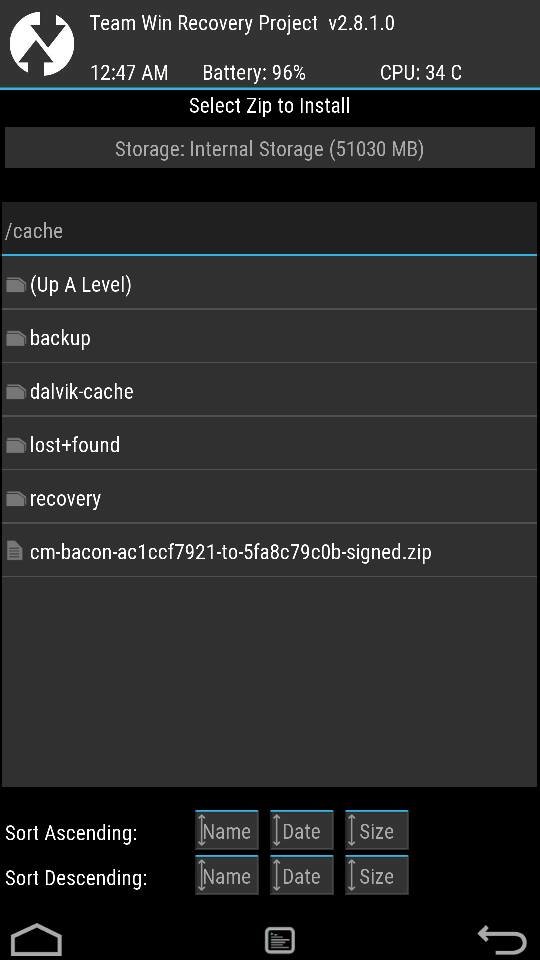Viewport: 540px width, 960px height.
Task: Tap the /cache path header
Action: pyautogui.click(x=269, y=230)
